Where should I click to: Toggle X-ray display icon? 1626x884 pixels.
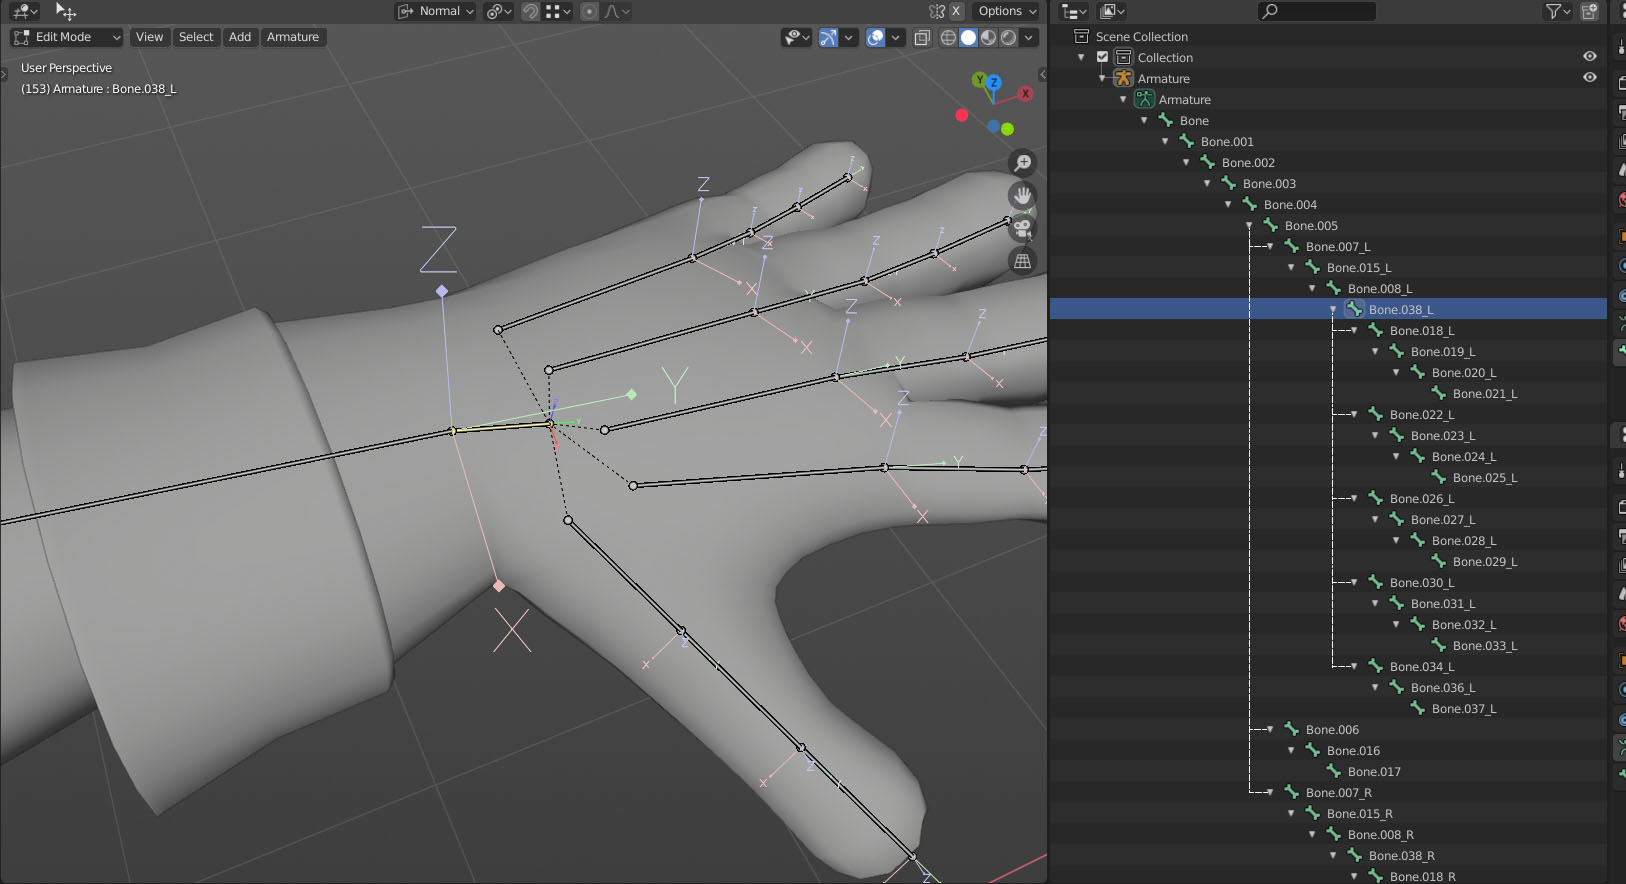[x=922, y=37]
